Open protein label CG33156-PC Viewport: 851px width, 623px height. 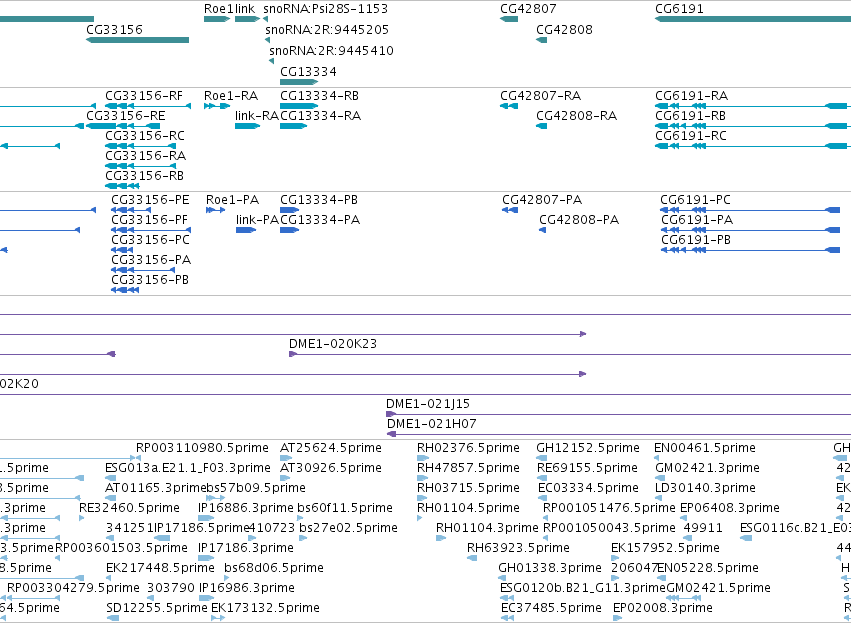point(150,240)
